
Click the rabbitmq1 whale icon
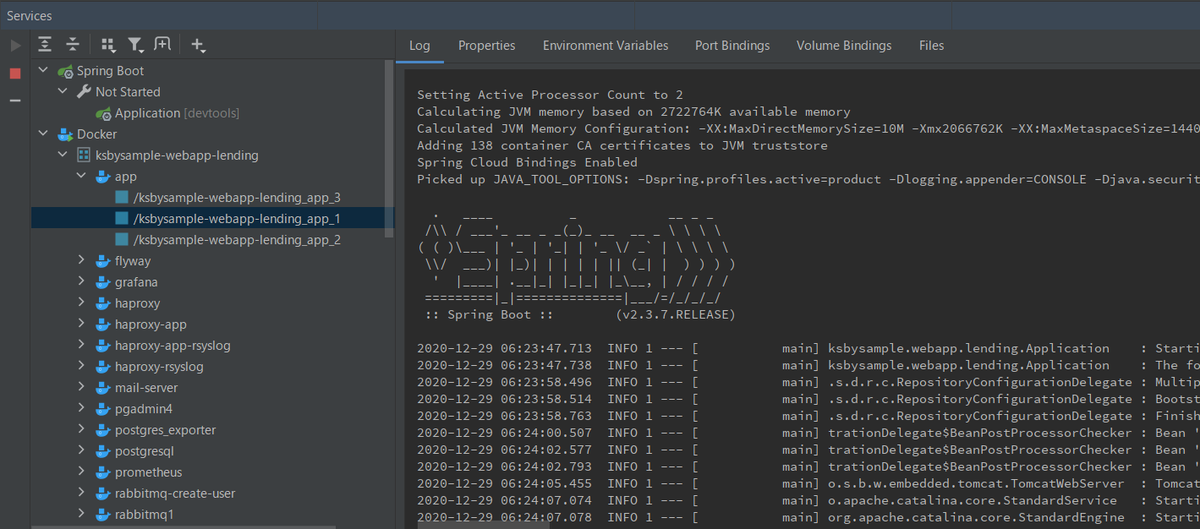point(103,514)
